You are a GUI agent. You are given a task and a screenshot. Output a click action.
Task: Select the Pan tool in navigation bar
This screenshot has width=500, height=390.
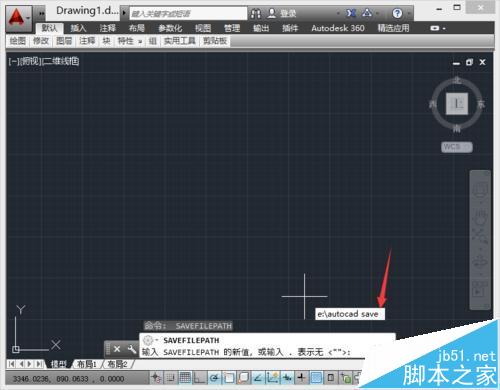coord(480,217)
